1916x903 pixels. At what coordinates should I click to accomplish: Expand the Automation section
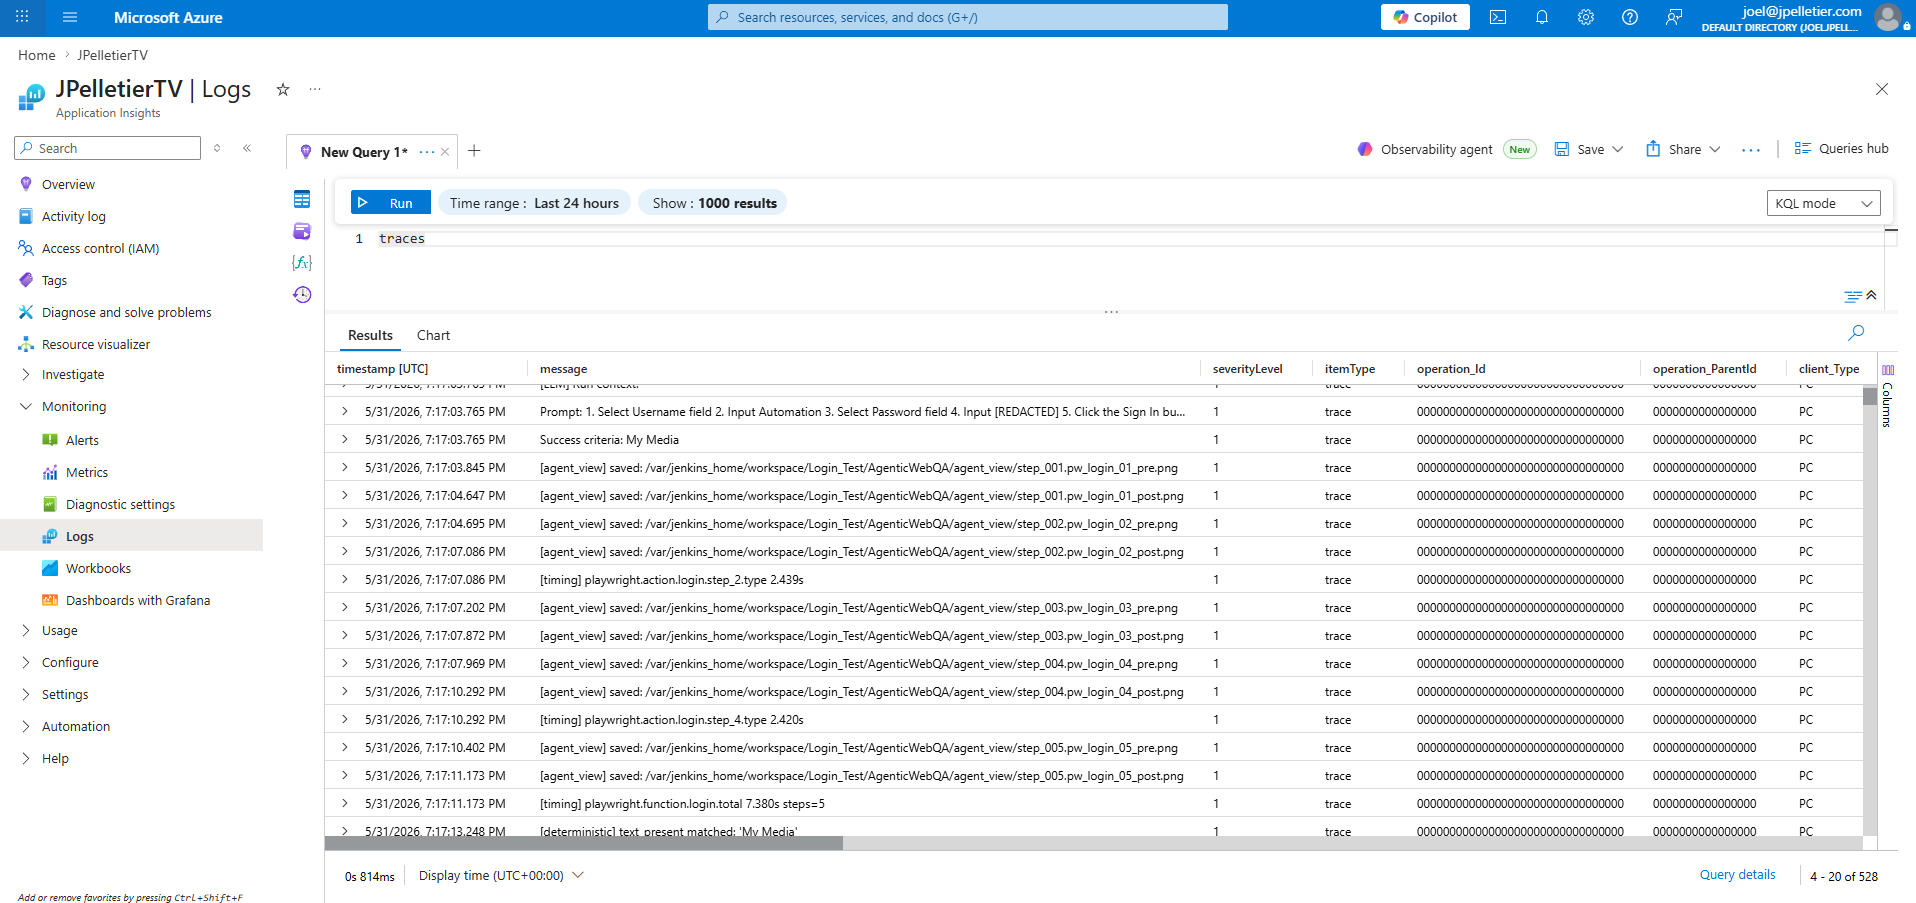26,726
